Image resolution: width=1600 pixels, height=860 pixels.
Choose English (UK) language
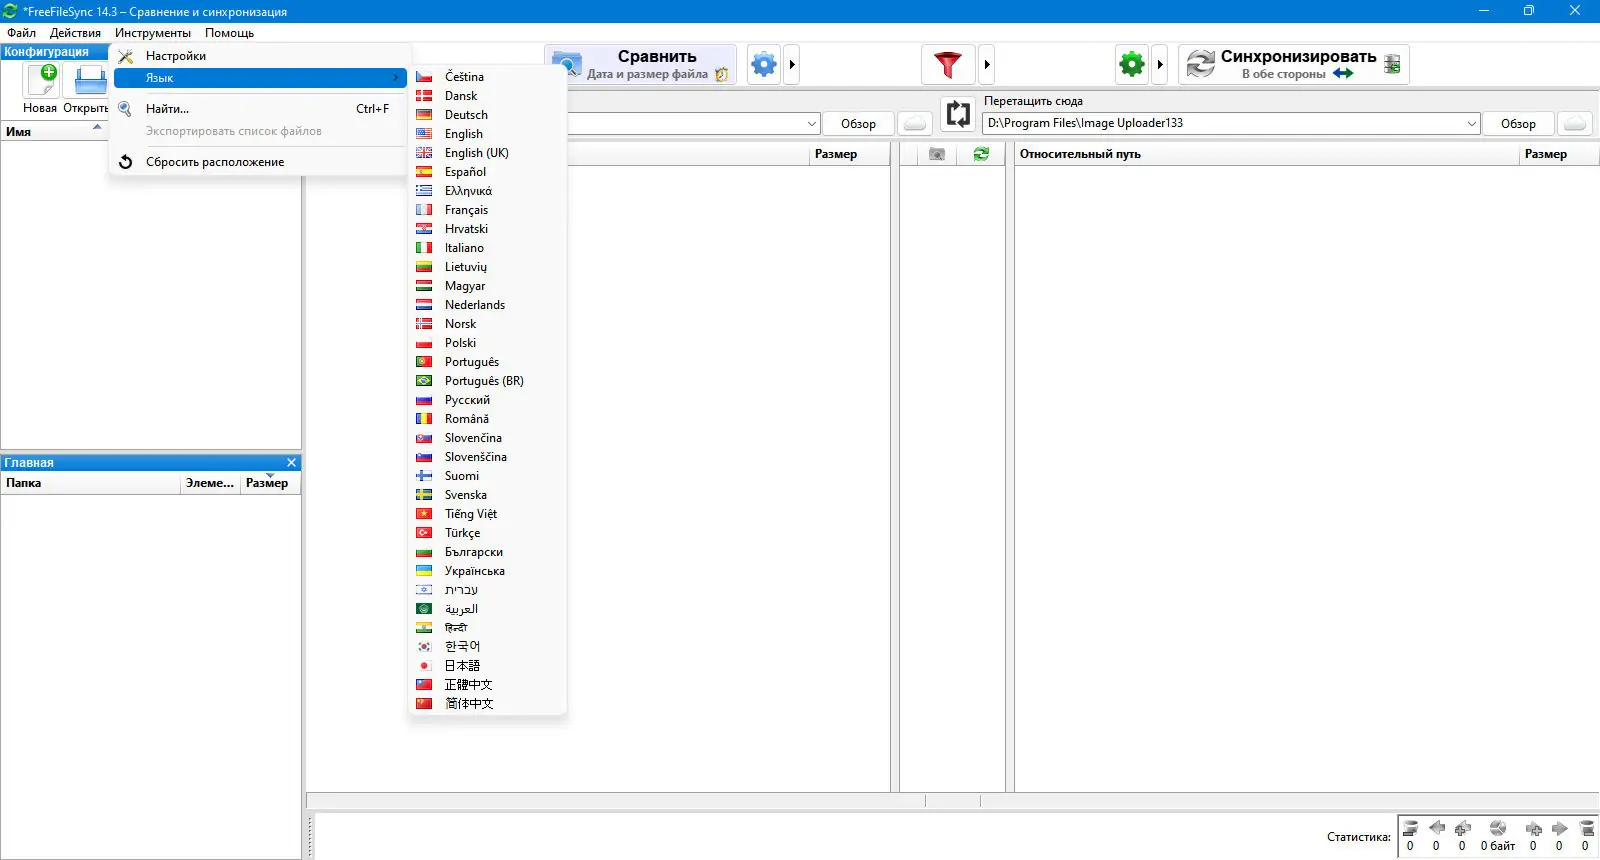tap(489, 153)
